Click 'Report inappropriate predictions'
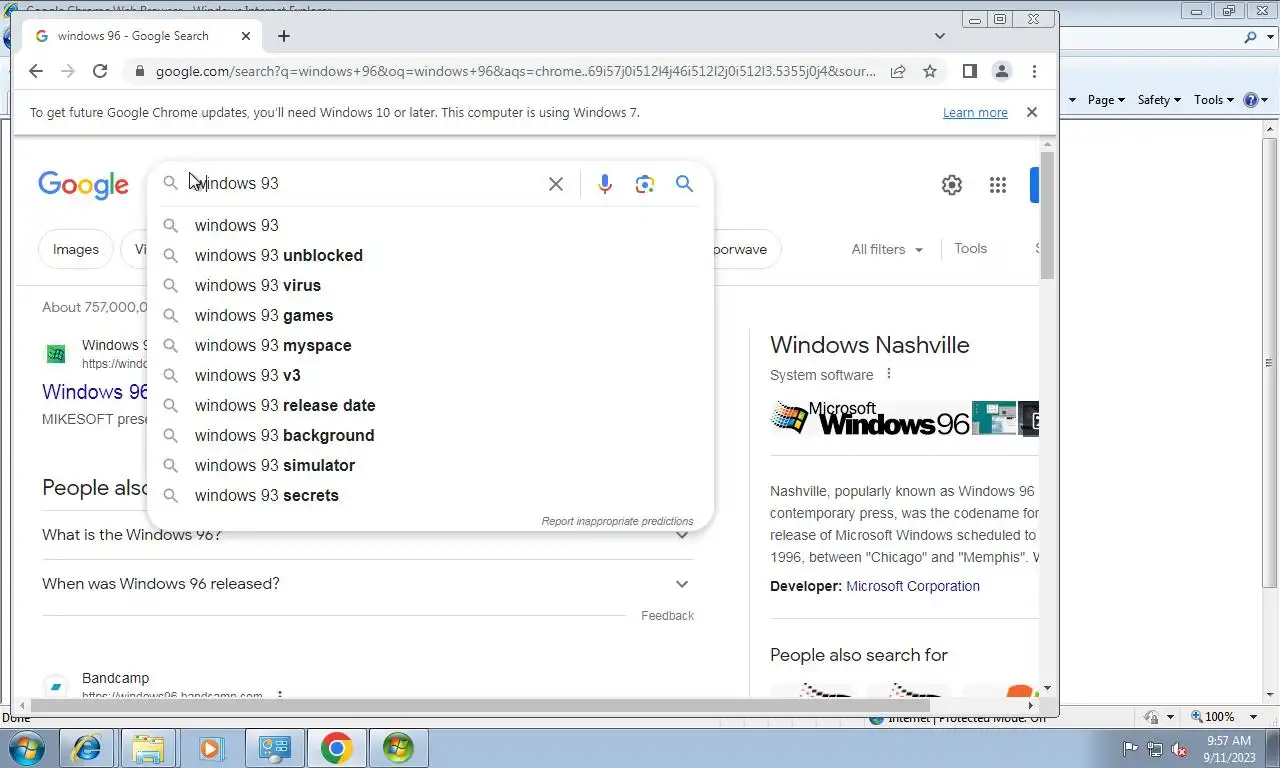 pyautogui.click(x=617, y=521)
